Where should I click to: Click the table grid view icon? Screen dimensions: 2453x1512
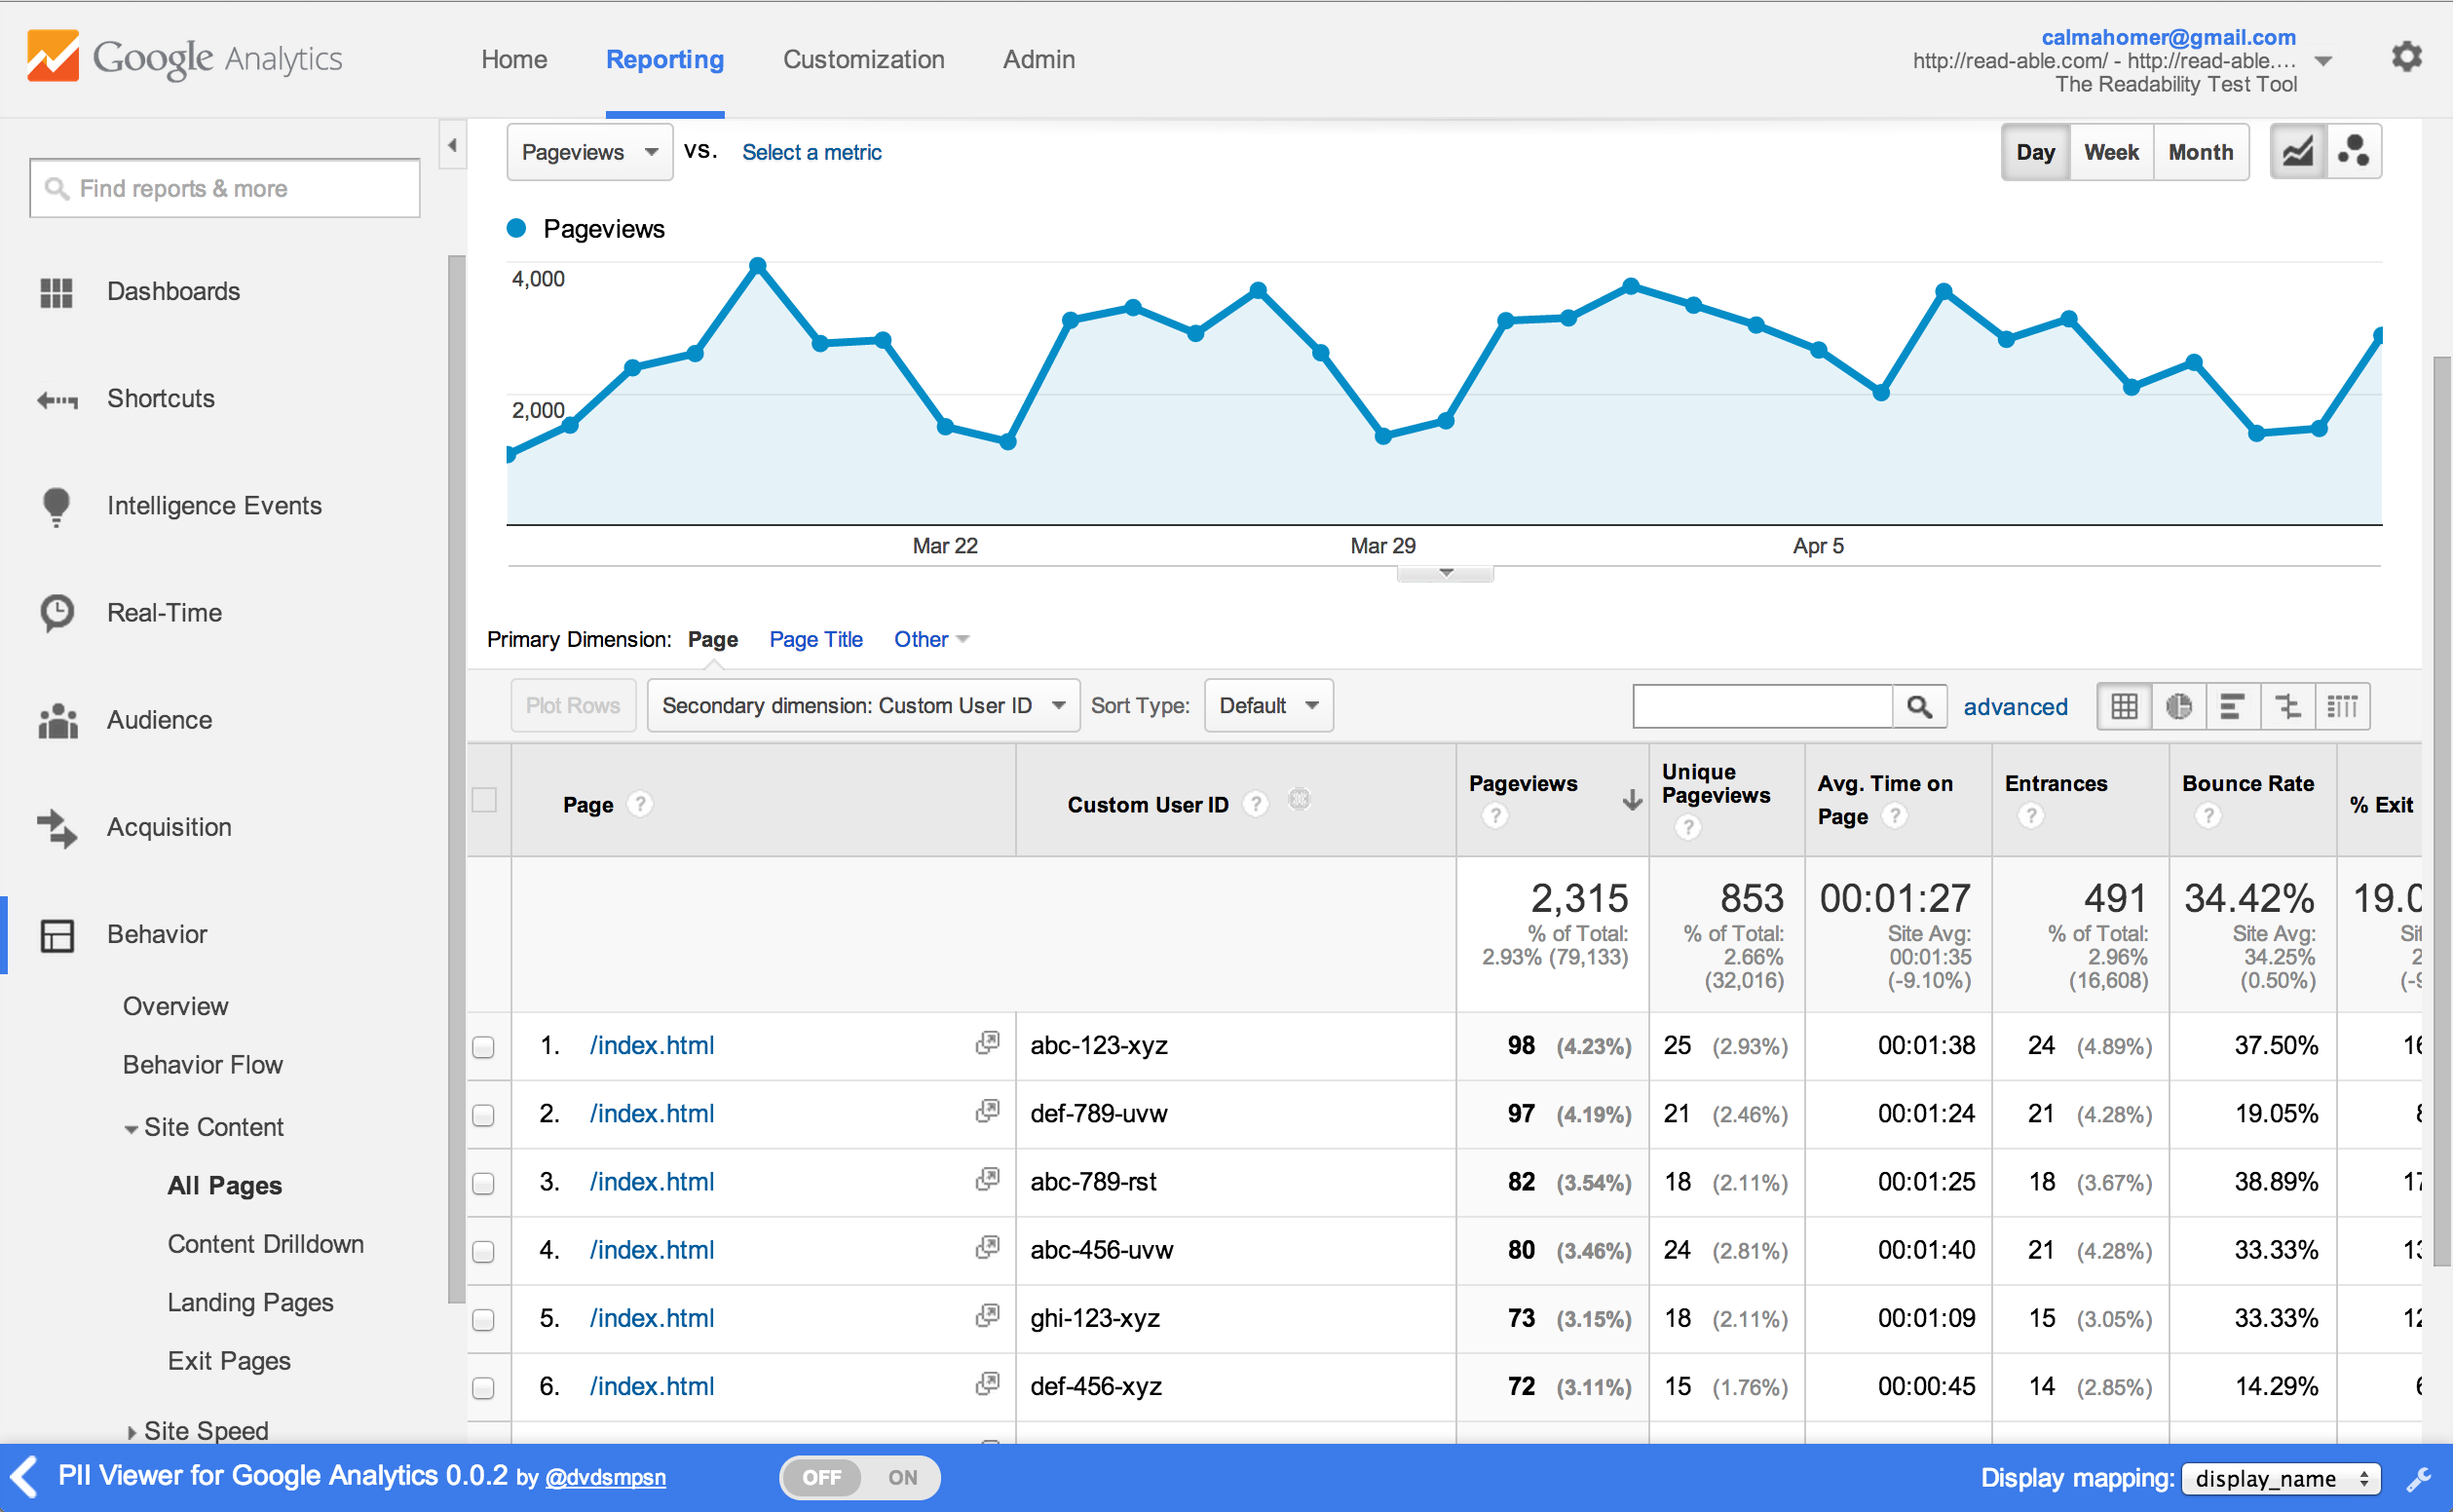[x=2126, y=706]
